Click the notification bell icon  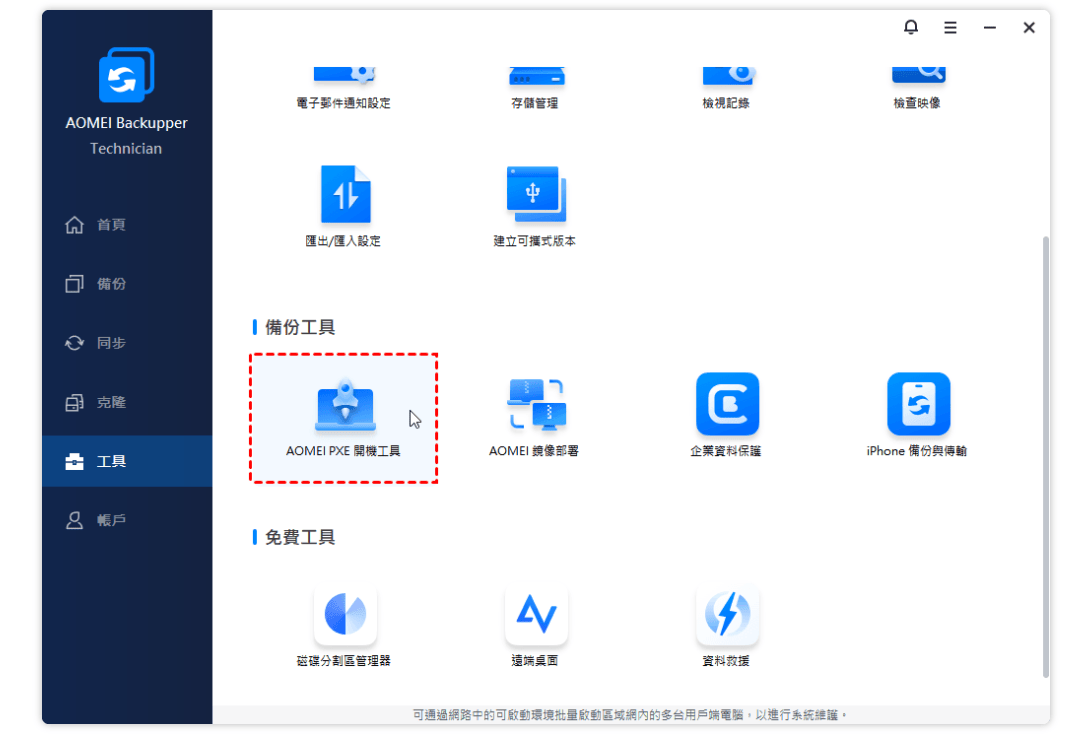click(910, 27)
